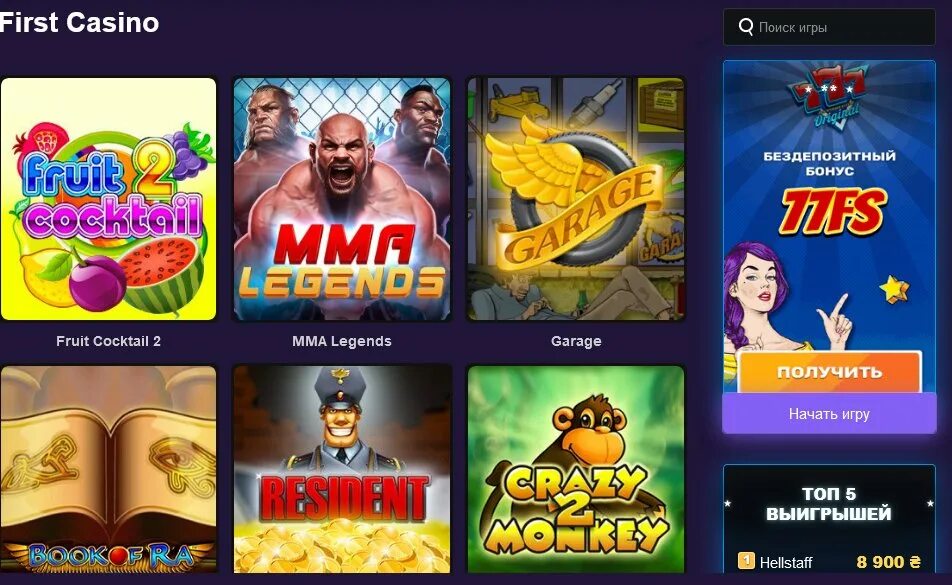Open the Garage game thumbnail
Screen dimensions: 952x585
click(576, 198)
